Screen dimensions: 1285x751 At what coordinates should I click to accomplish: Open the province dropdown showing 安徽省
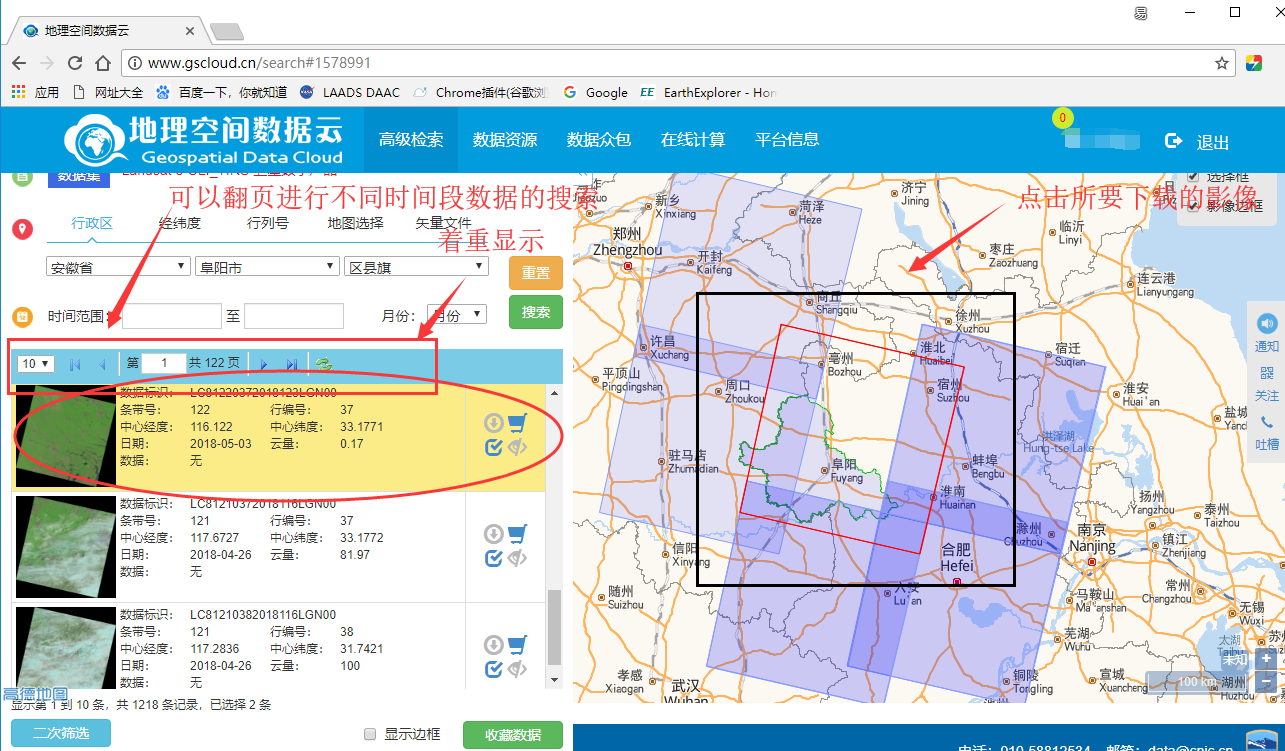[x=118, y=267]
